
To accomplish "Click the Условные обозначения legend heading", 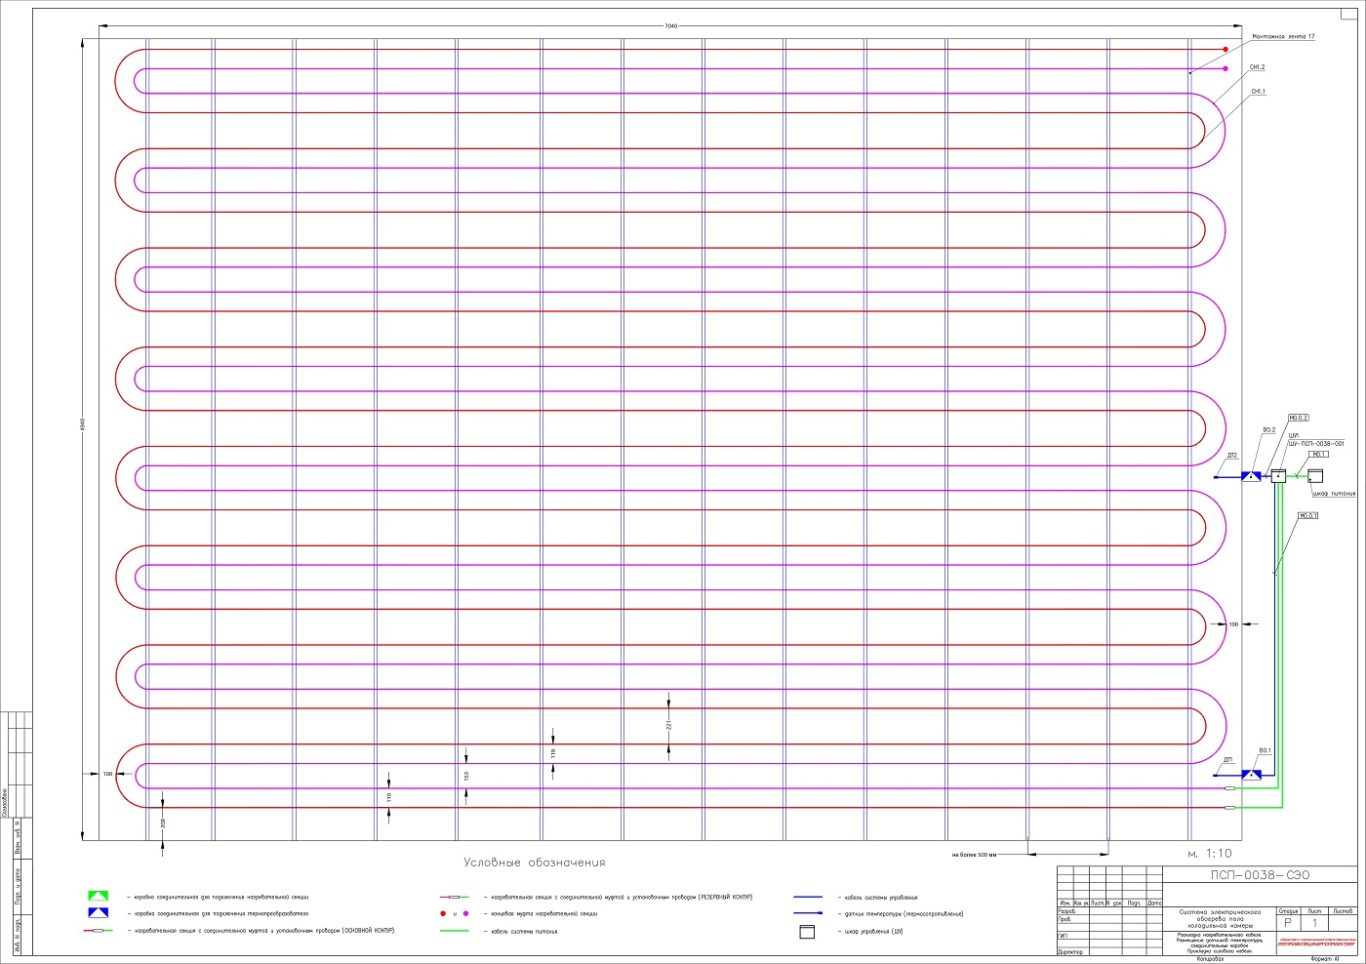I will tap(534, 863).
